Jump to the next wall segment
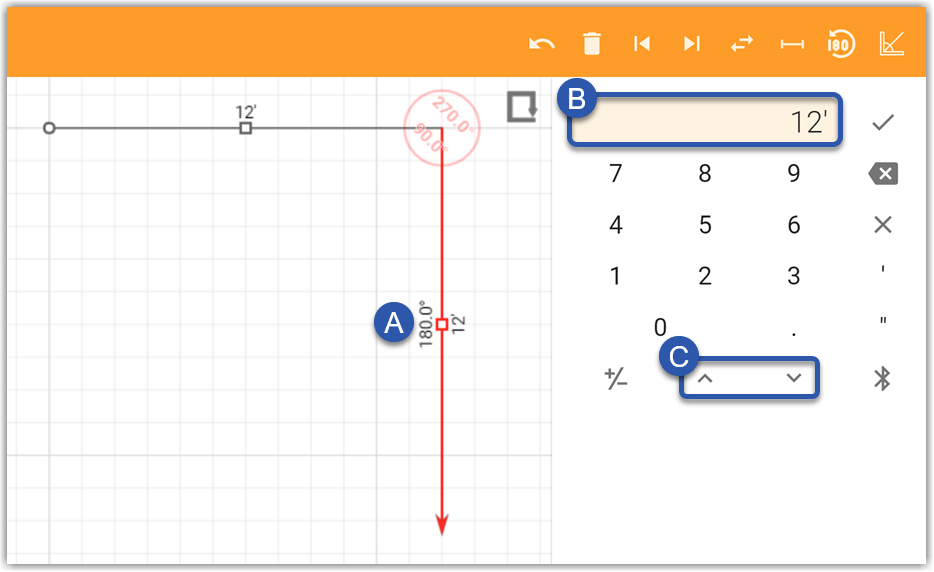This screenshot has width=934, height=572. (x=692, y=43)
